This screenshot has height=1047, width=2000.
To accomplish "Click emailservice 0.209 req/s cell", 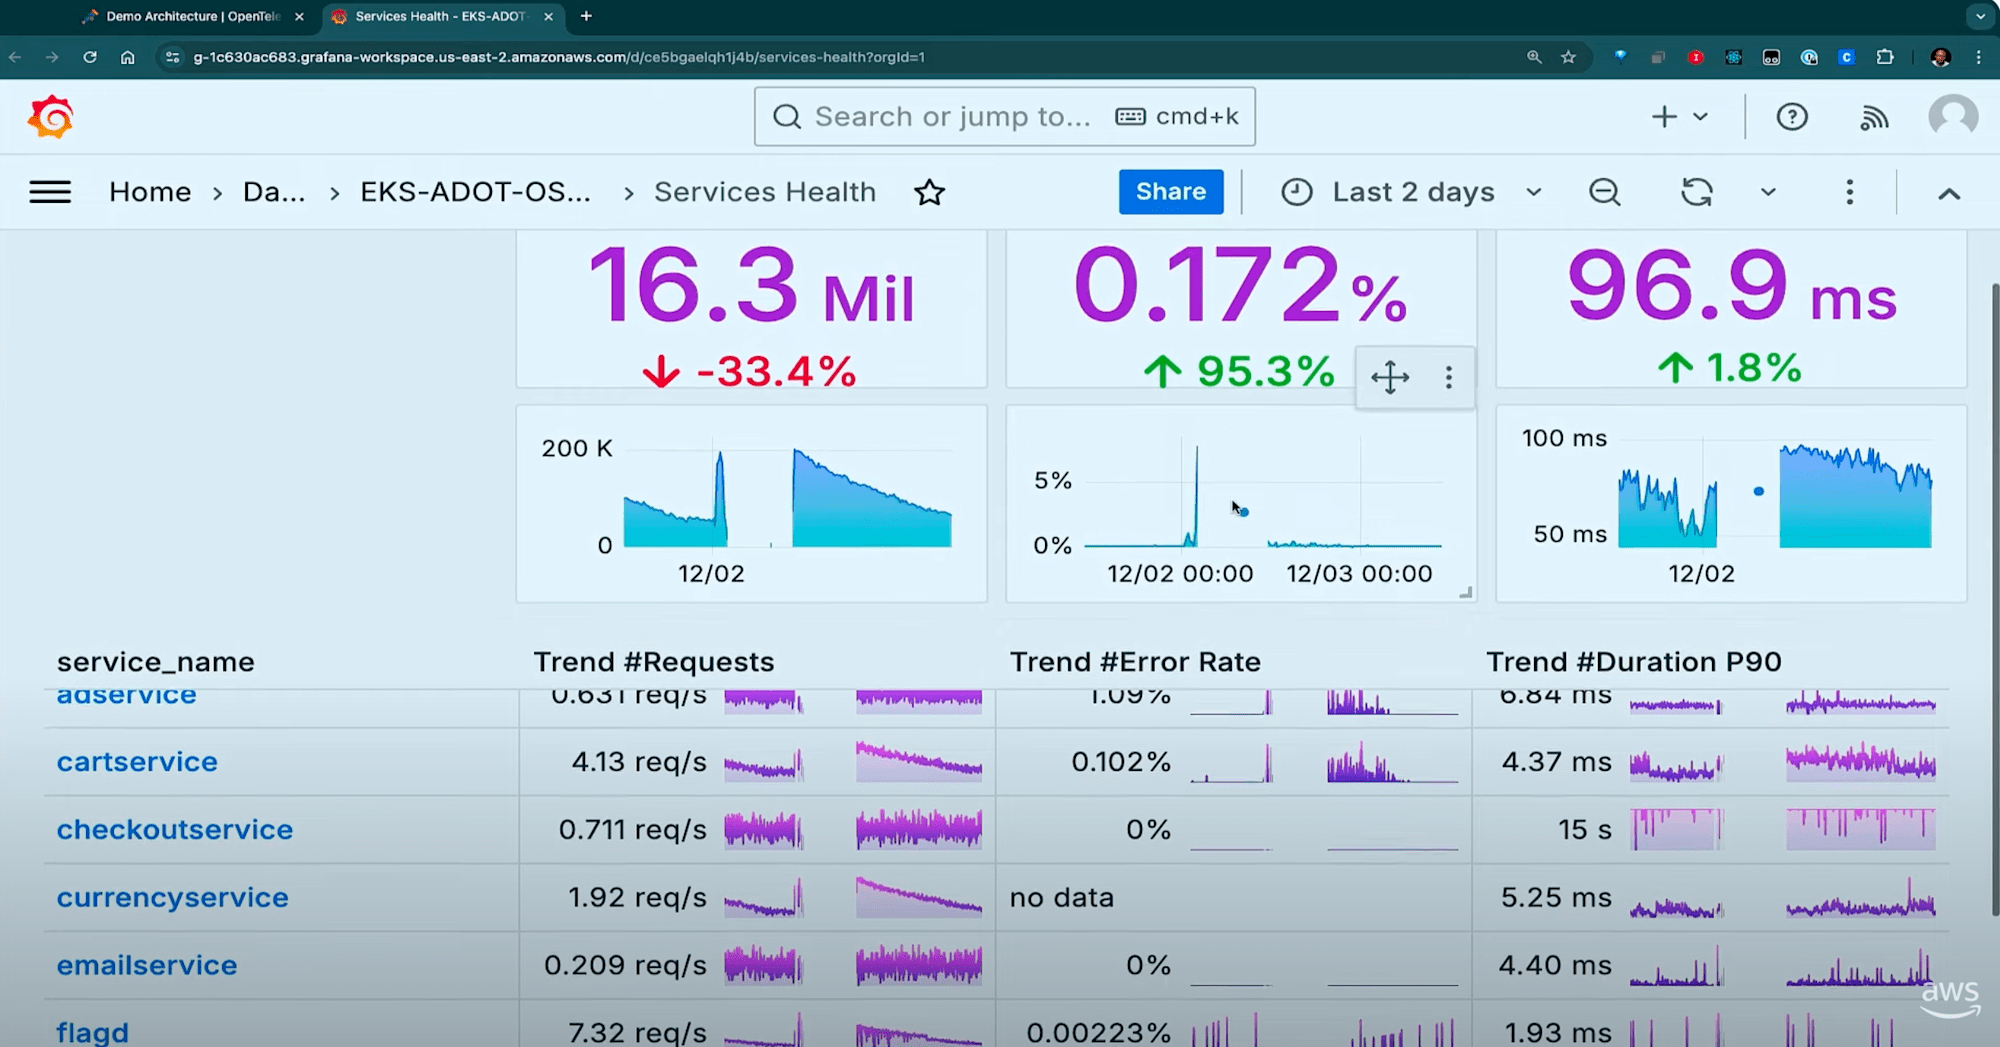I will pos(757,966).
